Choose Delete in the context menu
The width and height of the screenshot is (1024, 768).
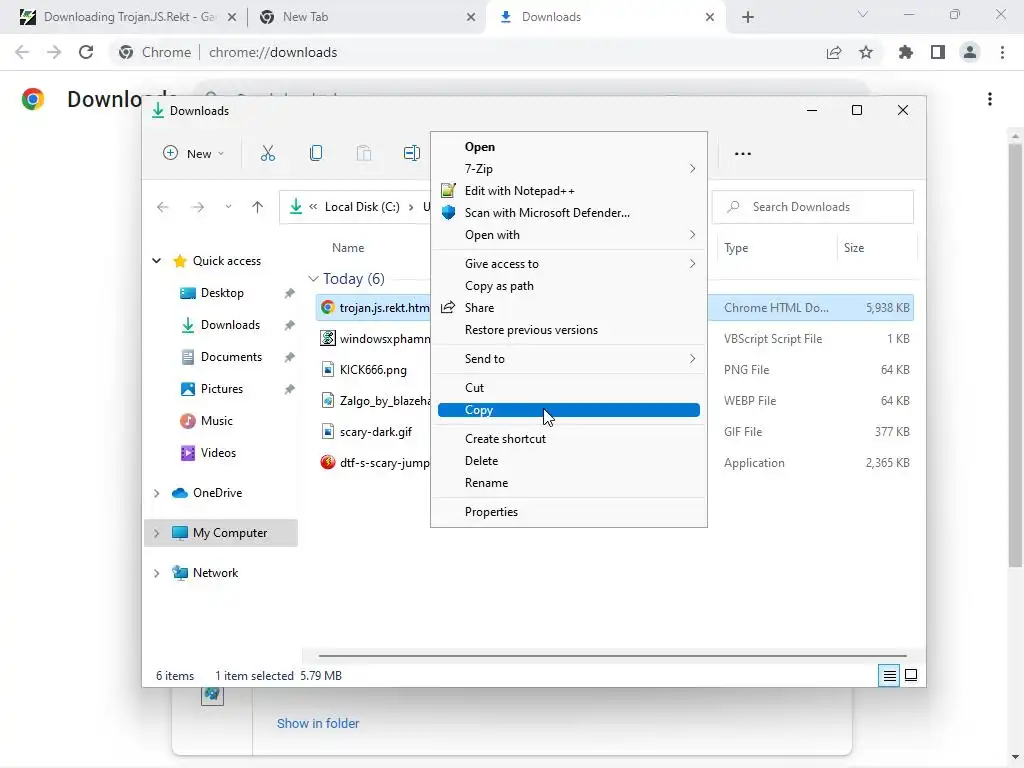(568, 461)
